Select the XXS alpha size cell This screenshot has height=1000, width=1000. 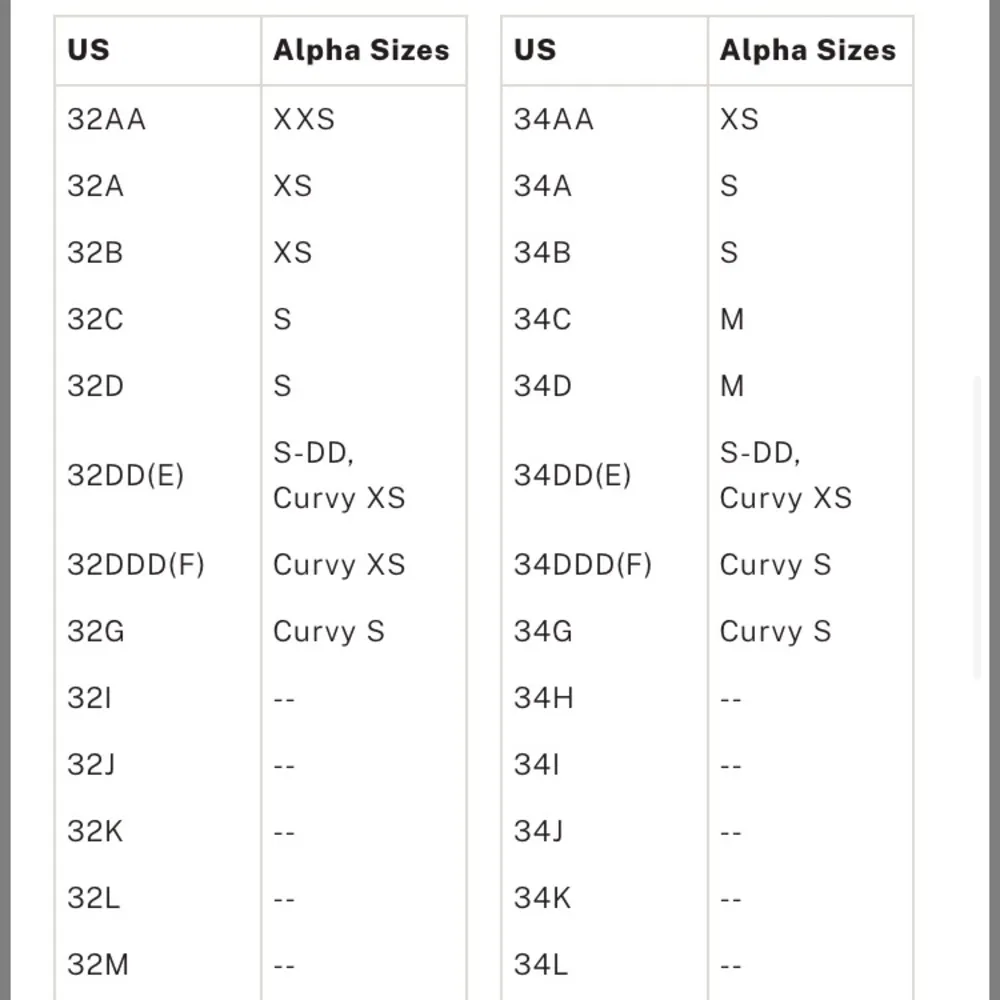tap(304, 120)
